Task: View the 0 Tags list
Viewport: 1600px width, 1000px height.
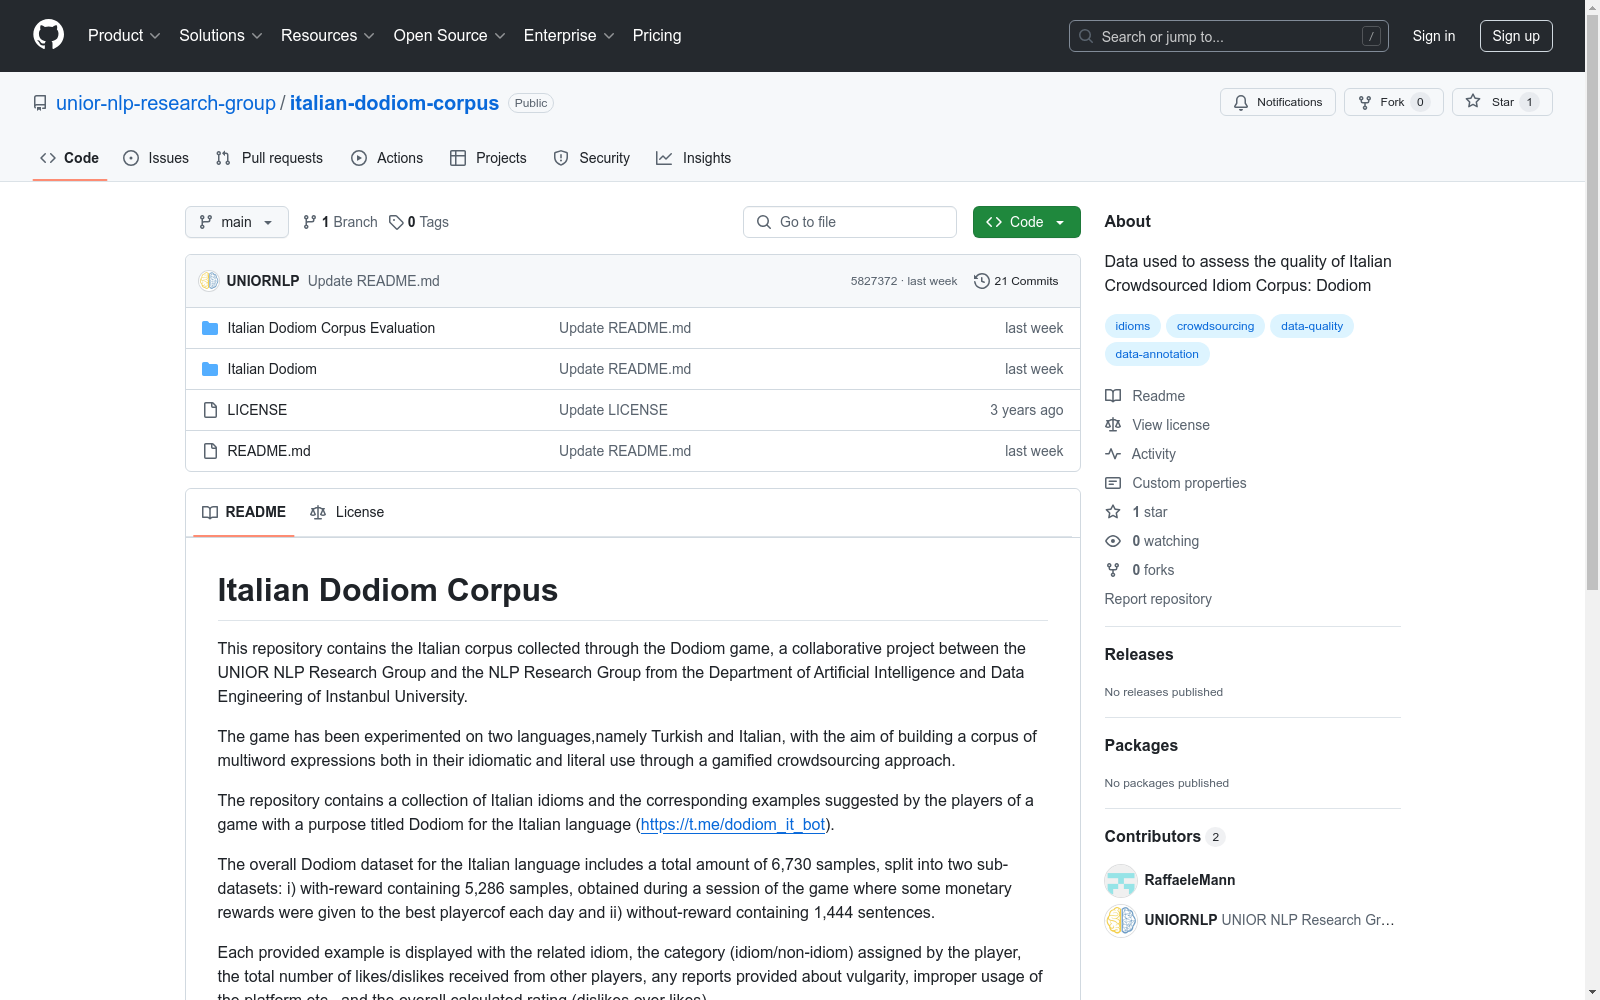Action: (x=419, y=222)
